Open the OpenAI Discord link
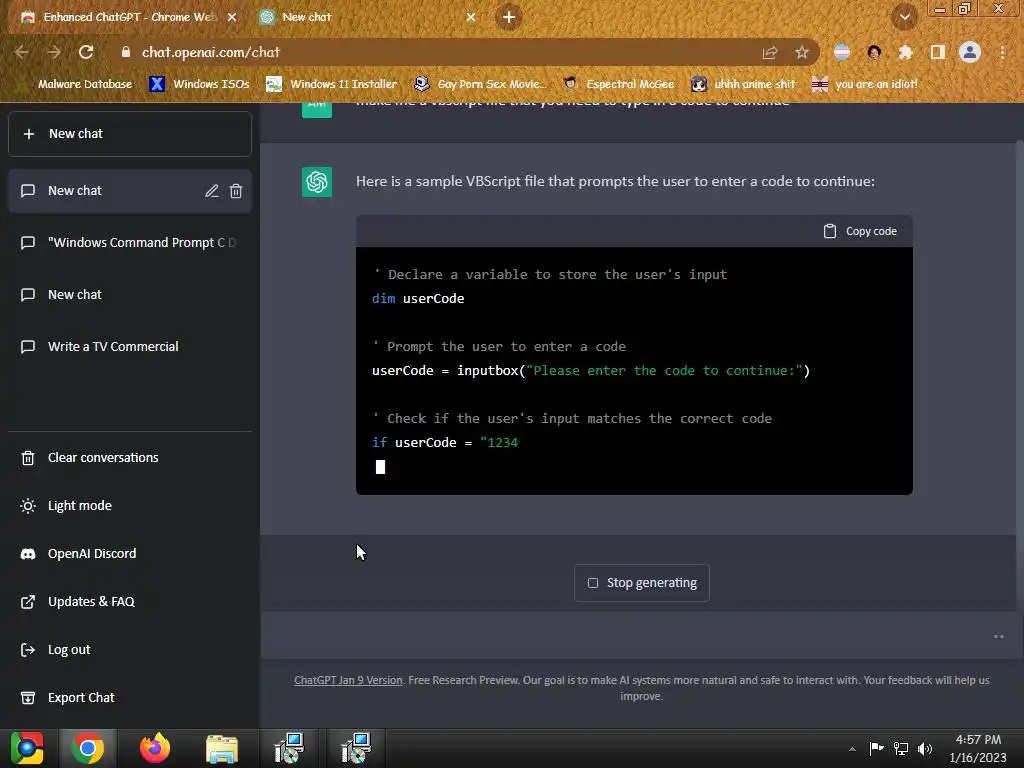Screen dimensions: 1024x768 (x=130, y=554)
